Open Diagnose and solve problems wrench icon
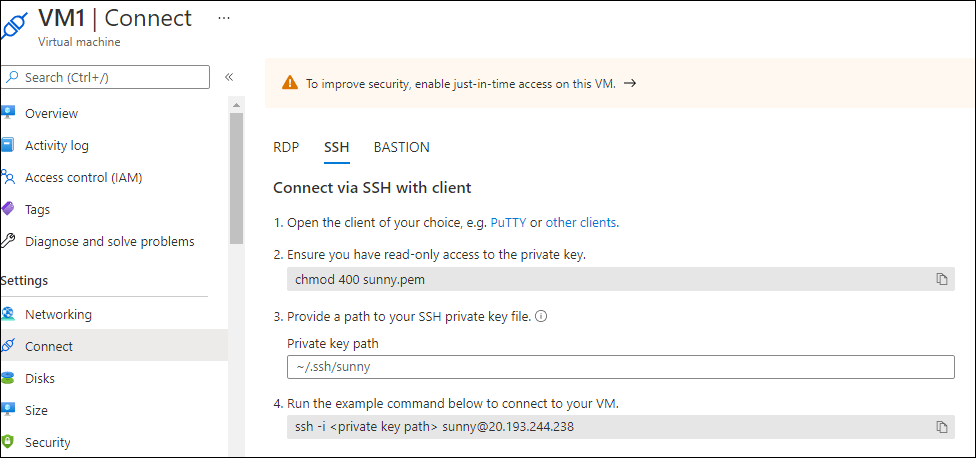976x458 pixels. tap(7, 241)
